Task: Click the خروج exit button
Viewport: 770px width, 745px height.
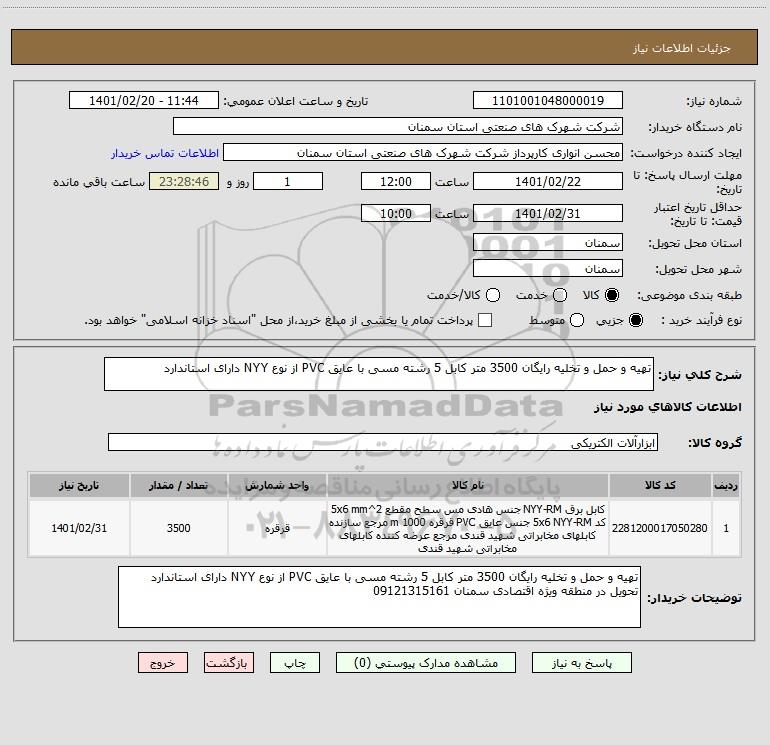Action: (x=163, y=663)
